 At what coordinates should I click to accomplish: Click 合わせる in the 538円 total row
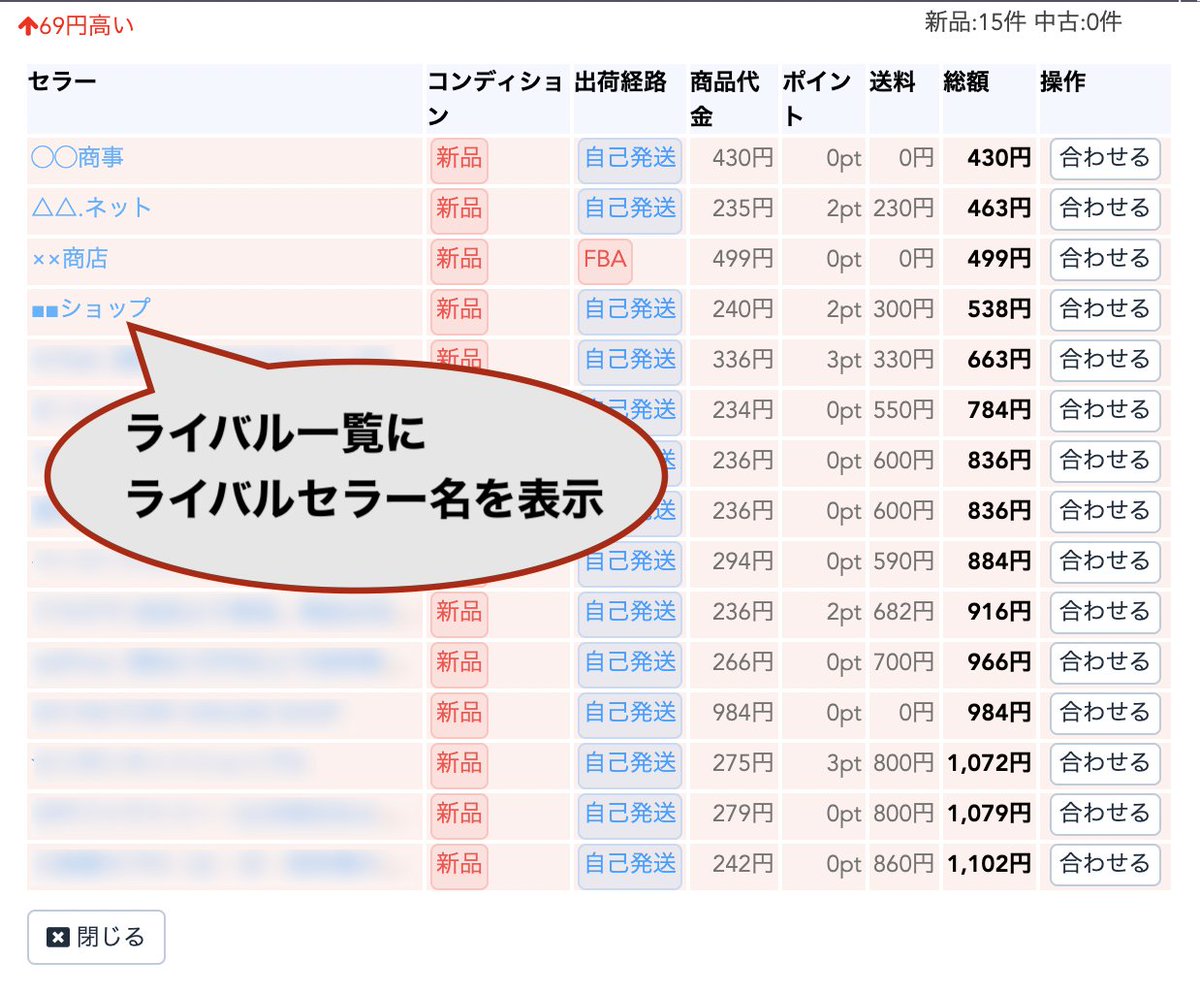[x=1105, y=309]
